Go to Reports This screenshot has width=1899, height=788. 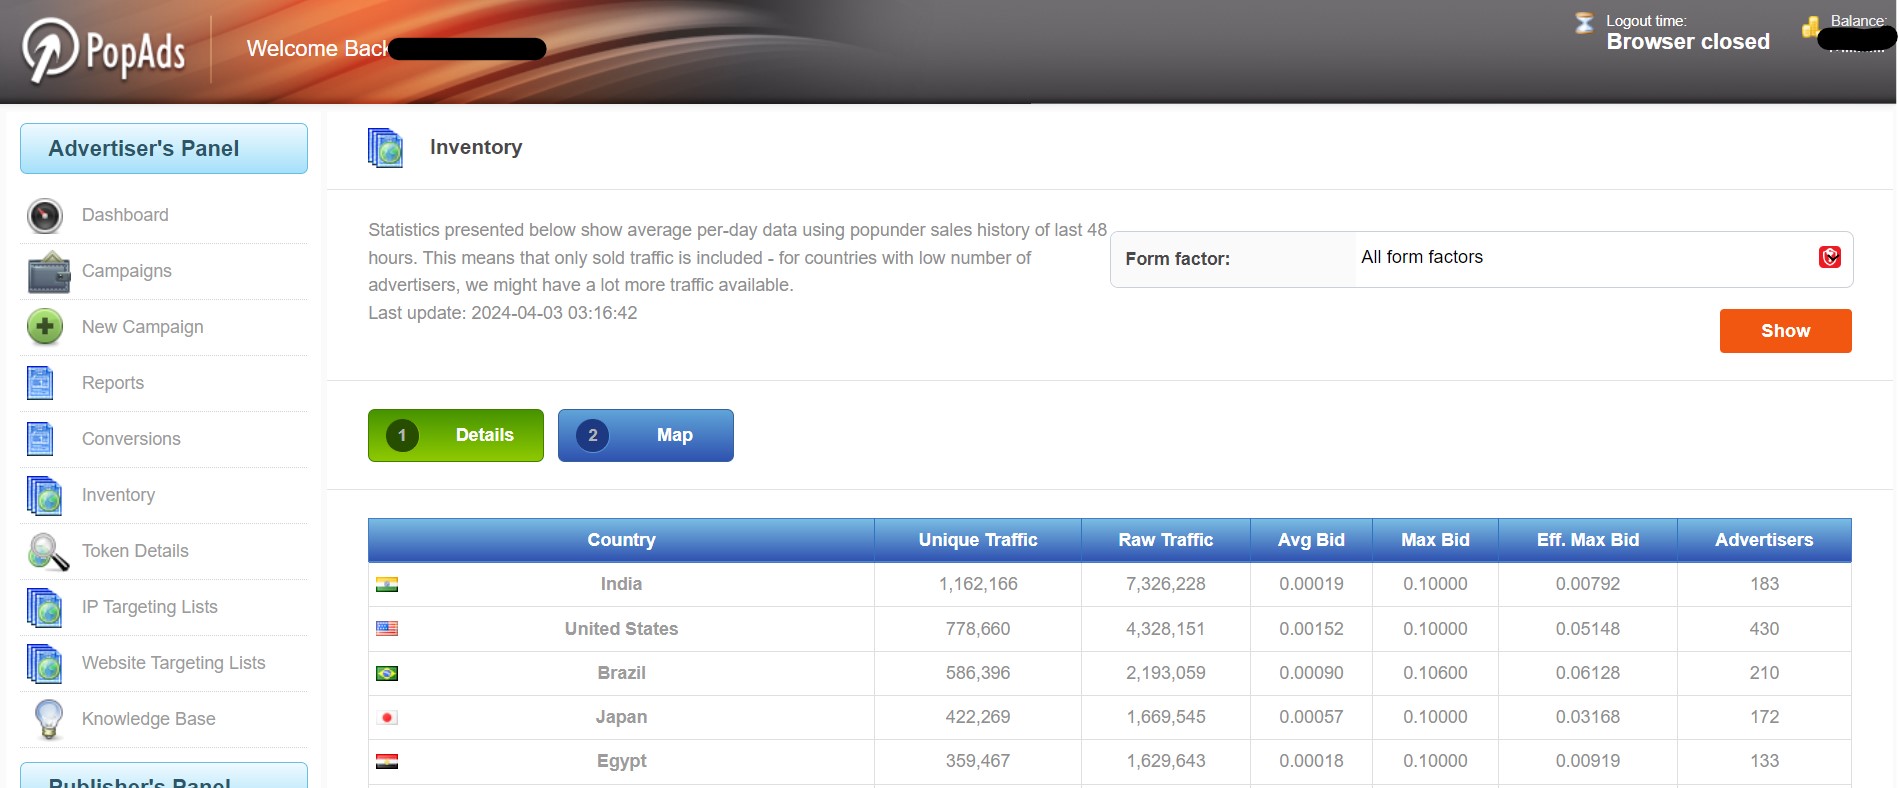coord(113,383)
